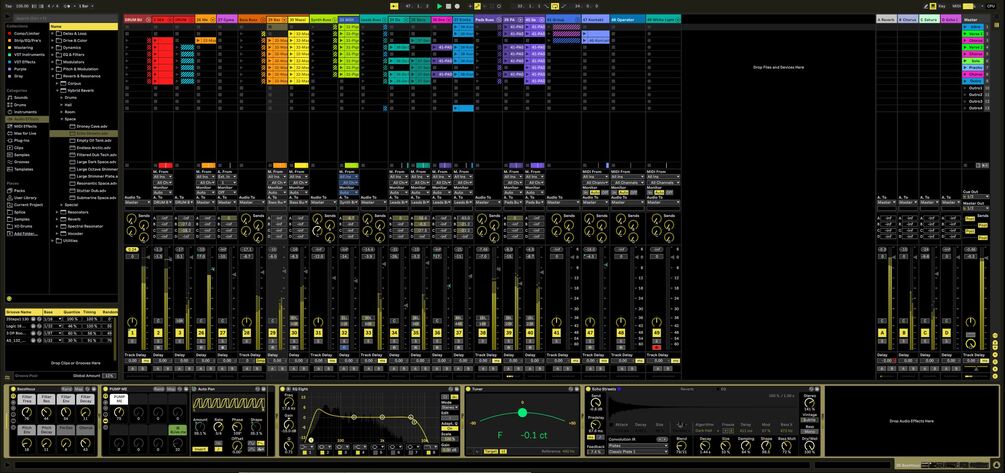Click the search field in browser
This screenshot has height=473, width=1005.
click(x=64, y=19)
